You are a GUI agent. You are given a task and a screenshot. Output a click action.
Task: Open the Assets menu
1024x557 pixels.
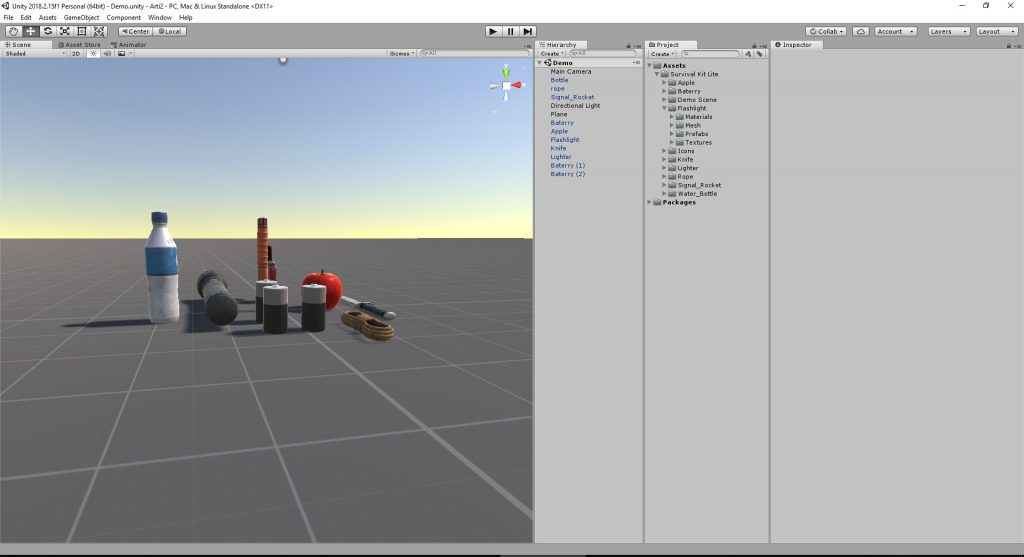(48, 18)
